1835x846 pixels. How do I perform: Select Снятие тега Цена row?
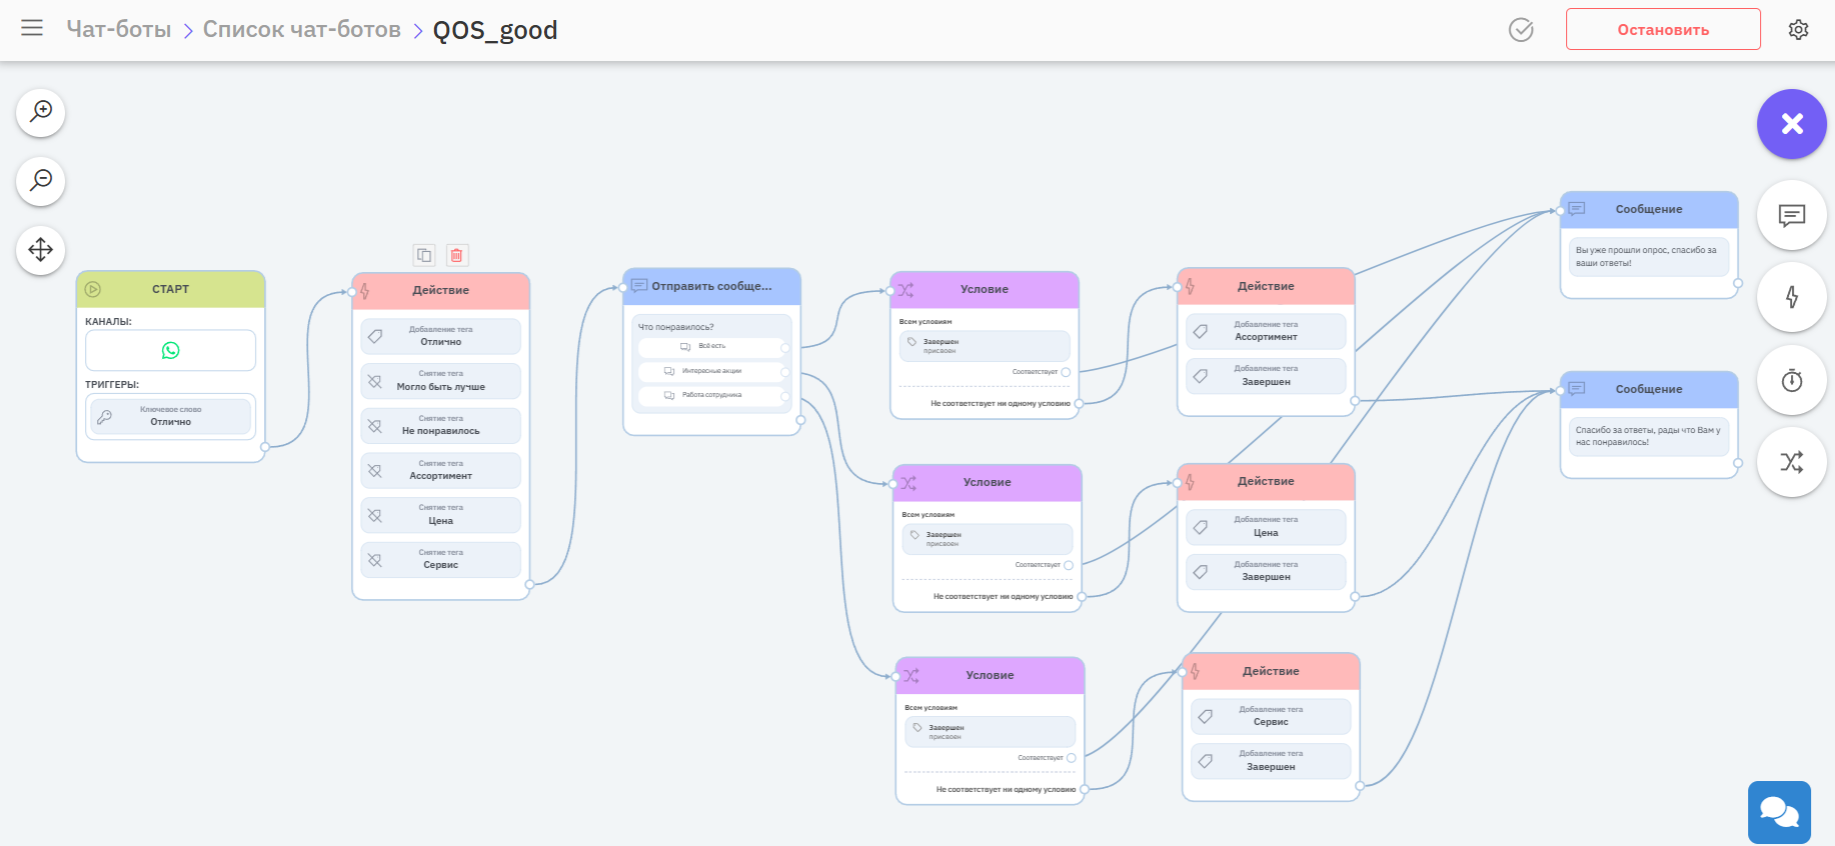(441, 515)
